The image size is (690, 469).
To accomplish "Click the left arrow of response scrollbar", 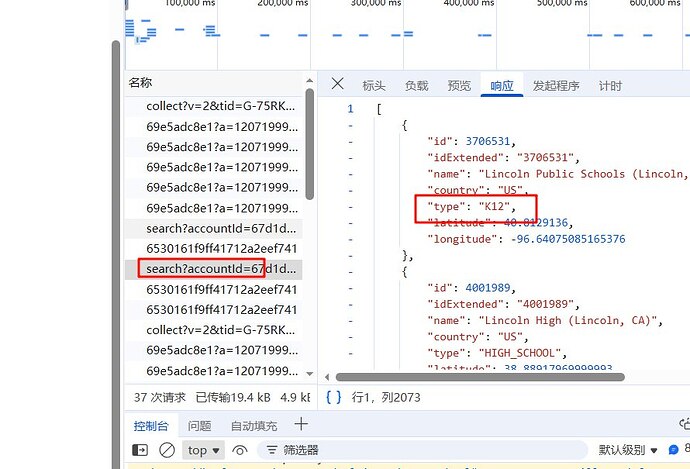I will coord(327,377).
